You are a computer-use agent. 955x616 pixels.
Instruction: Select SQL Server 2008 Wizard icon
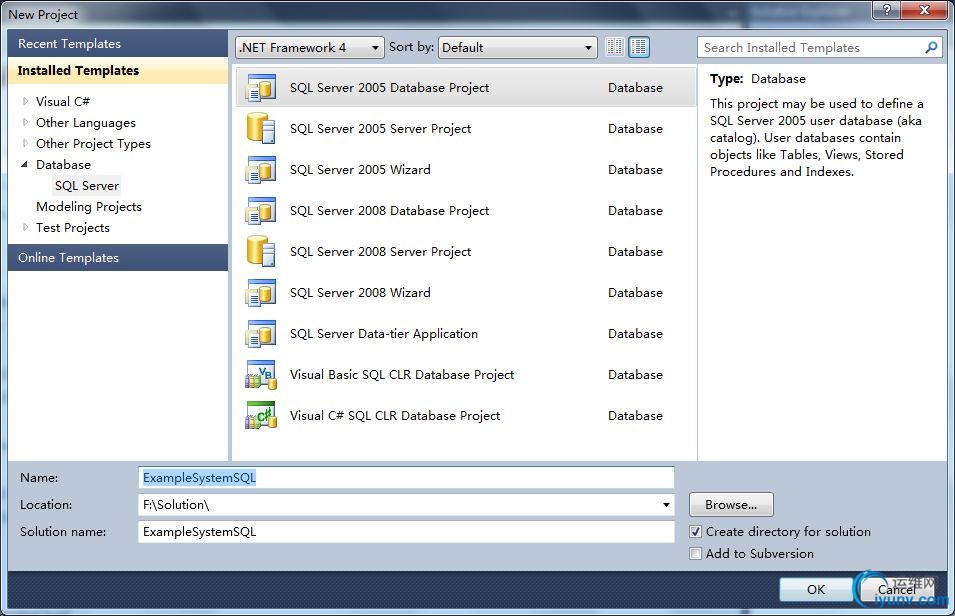pos(261,293)
